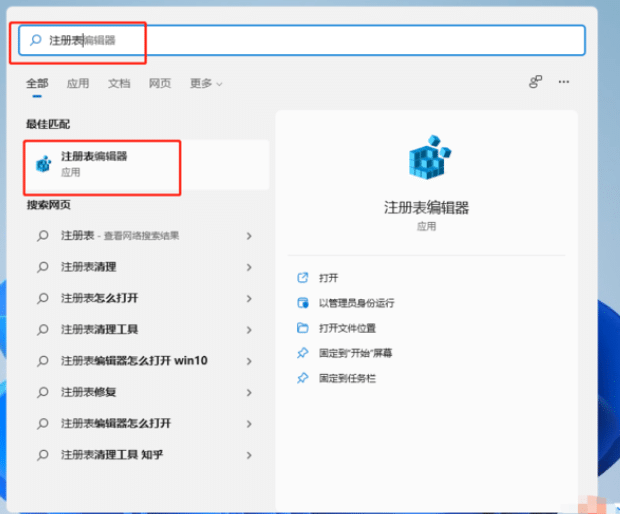Click search icon in win10 suggestion row
The height and width of the screenshot is (514, 620).
pos(43,361)
